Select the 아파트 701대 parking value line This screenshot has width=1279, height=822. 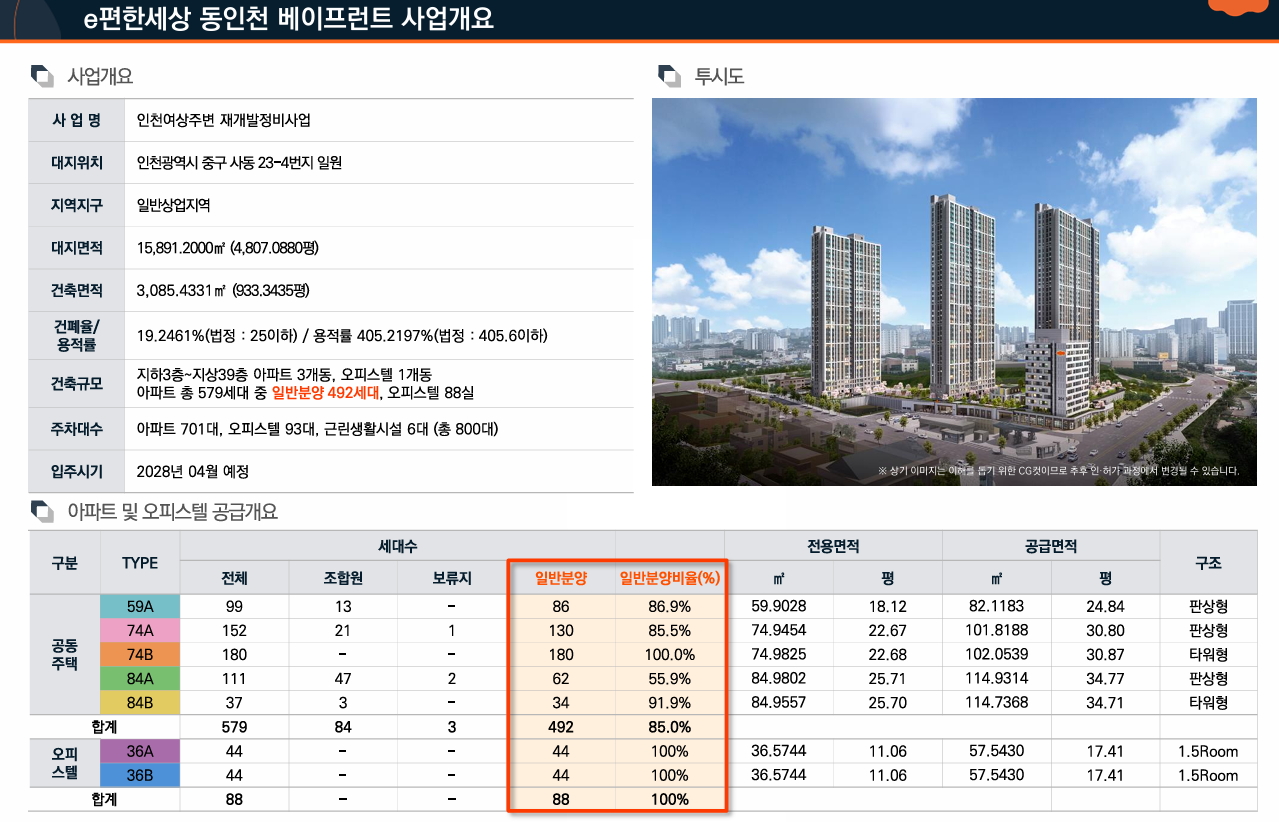318,429
